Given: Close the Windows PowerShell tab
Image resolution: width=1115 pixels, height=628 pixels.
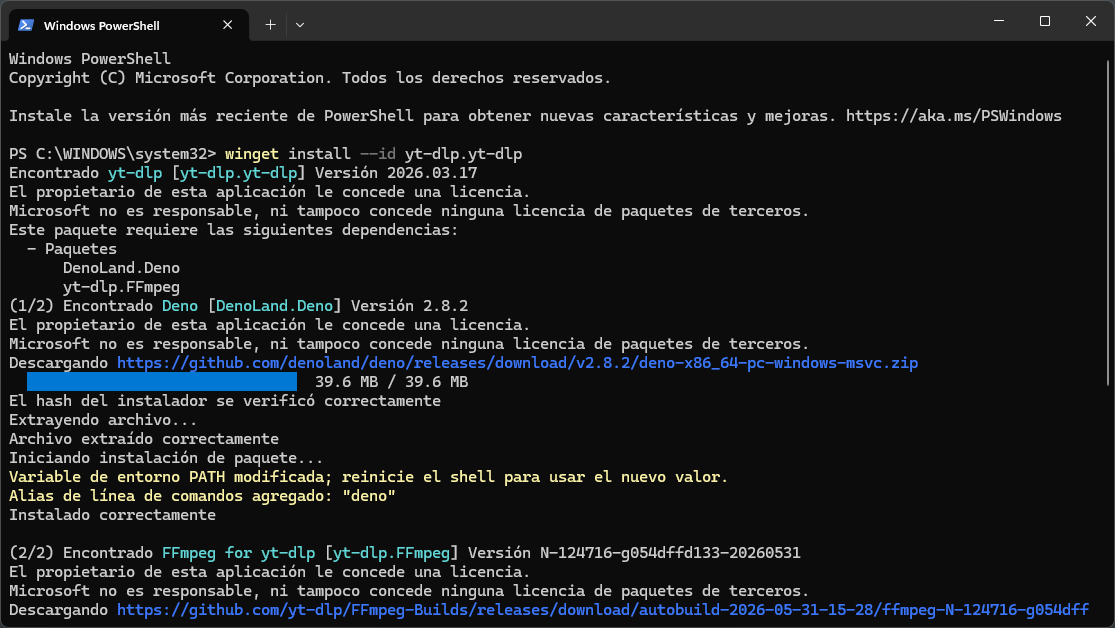Looking at the screenshot, I should pos(228,25).
